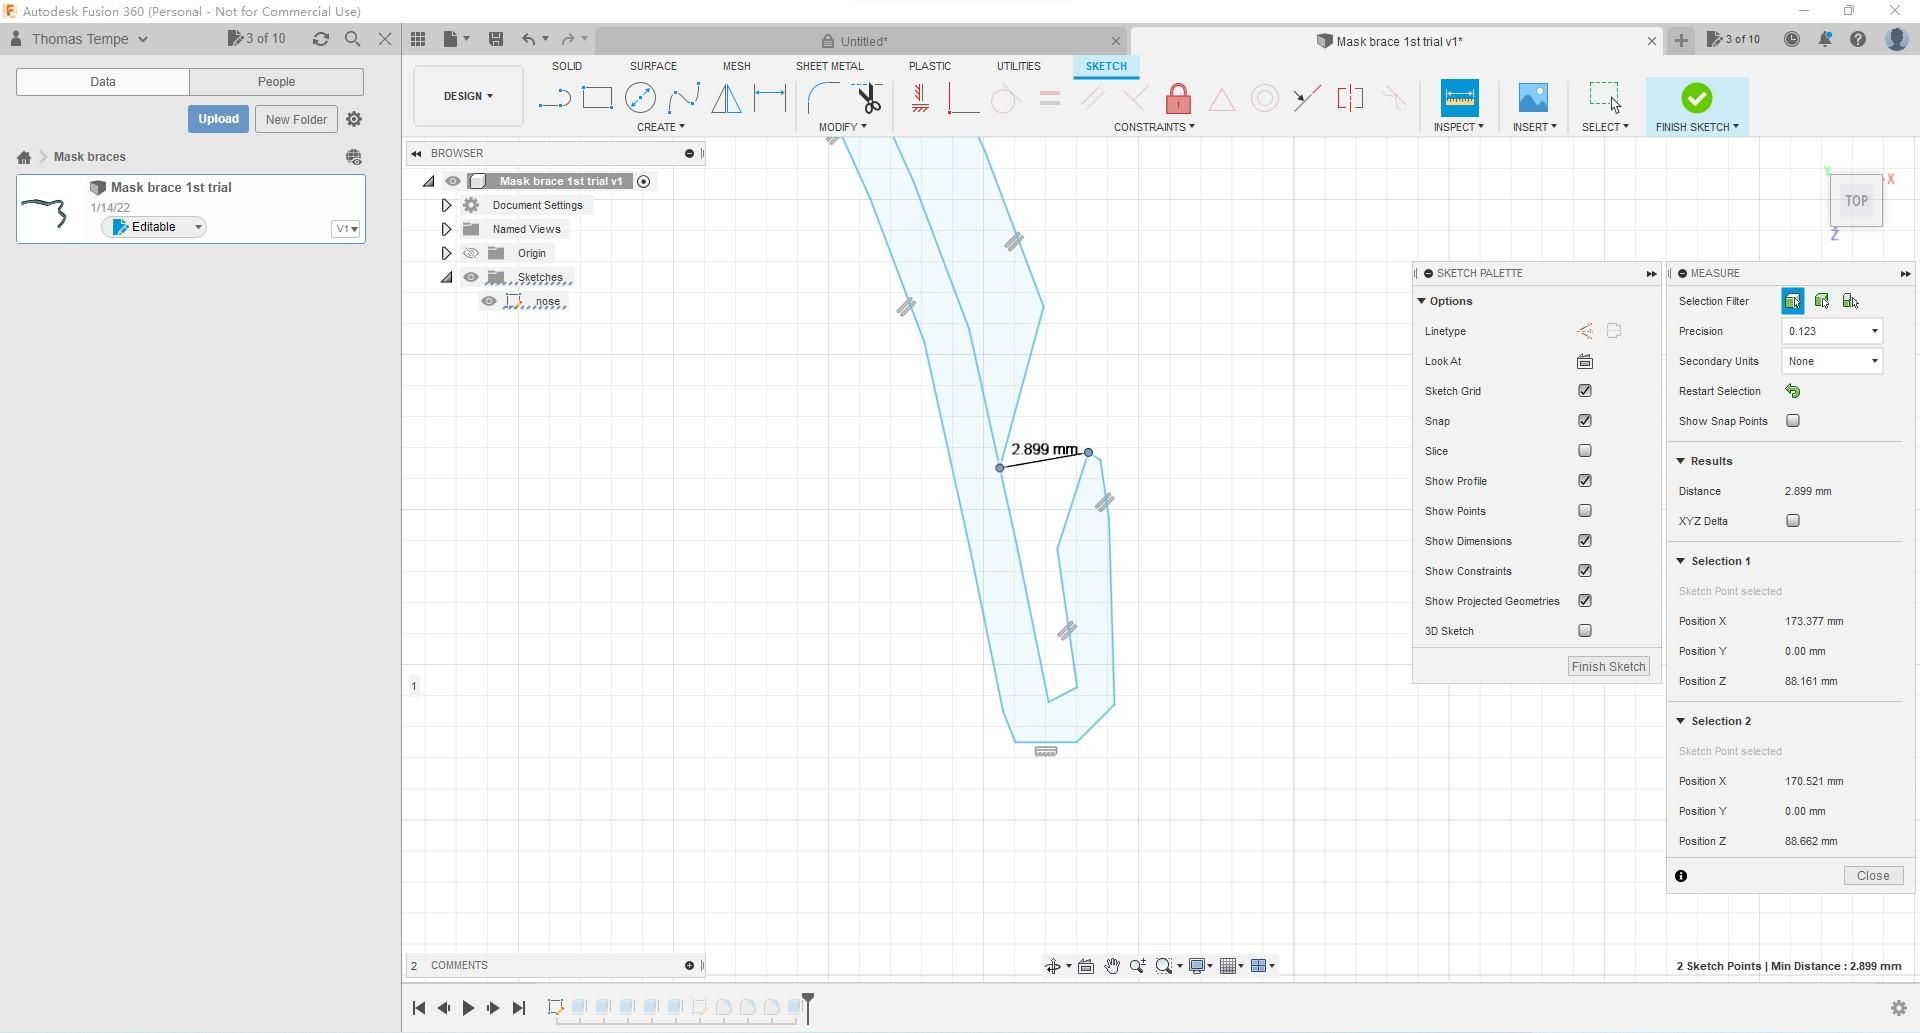This screenshot has width=1920, height=1033.
Task: Click the Look At icon in Sketch Palette
Action: [1585, 361]
